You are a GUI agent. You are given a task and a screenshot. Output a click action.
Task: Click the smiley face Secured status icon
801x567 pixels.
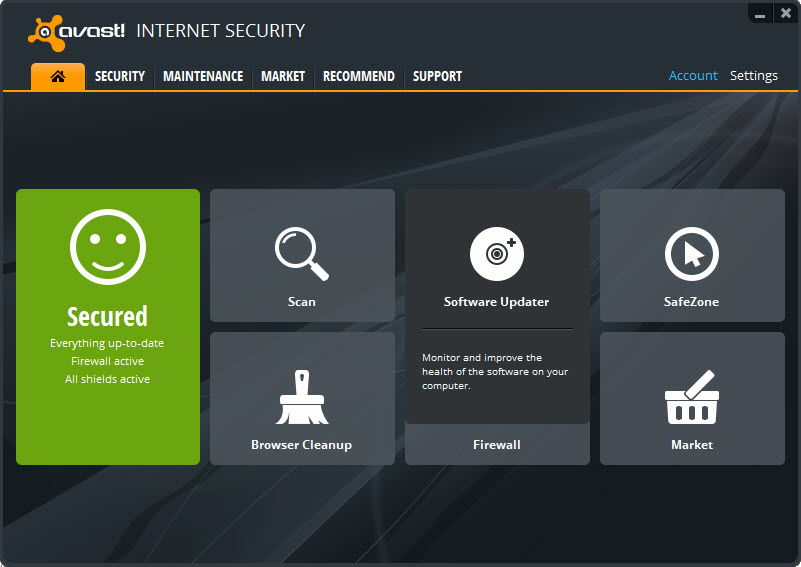point(108,247)
